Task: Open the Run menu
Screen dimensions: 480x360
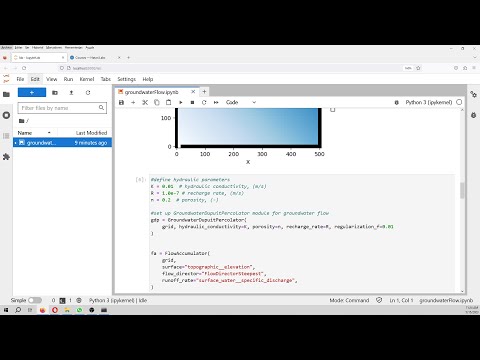Action: click(68, 79)
